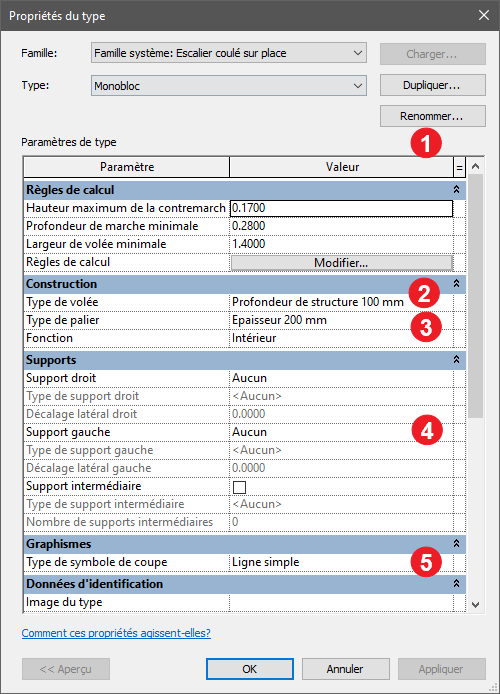Toggle the Support intermédiaire checkbox
Screen dimensions: 500x694
pyautogui.click(x=239, y=487)
